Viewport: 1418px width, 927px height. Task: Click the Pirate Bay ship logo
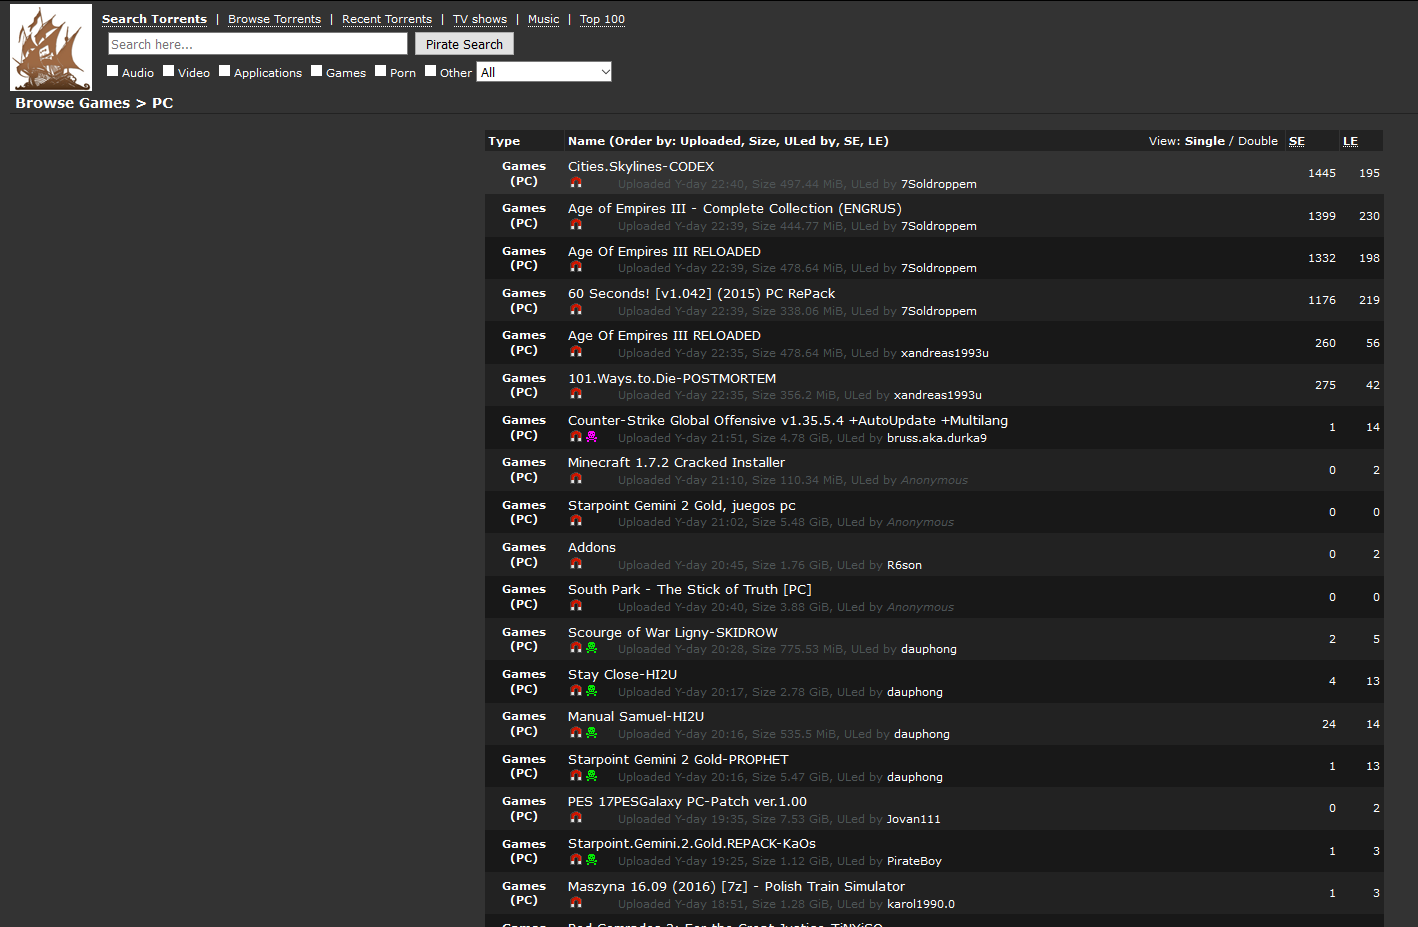point(51,48)
